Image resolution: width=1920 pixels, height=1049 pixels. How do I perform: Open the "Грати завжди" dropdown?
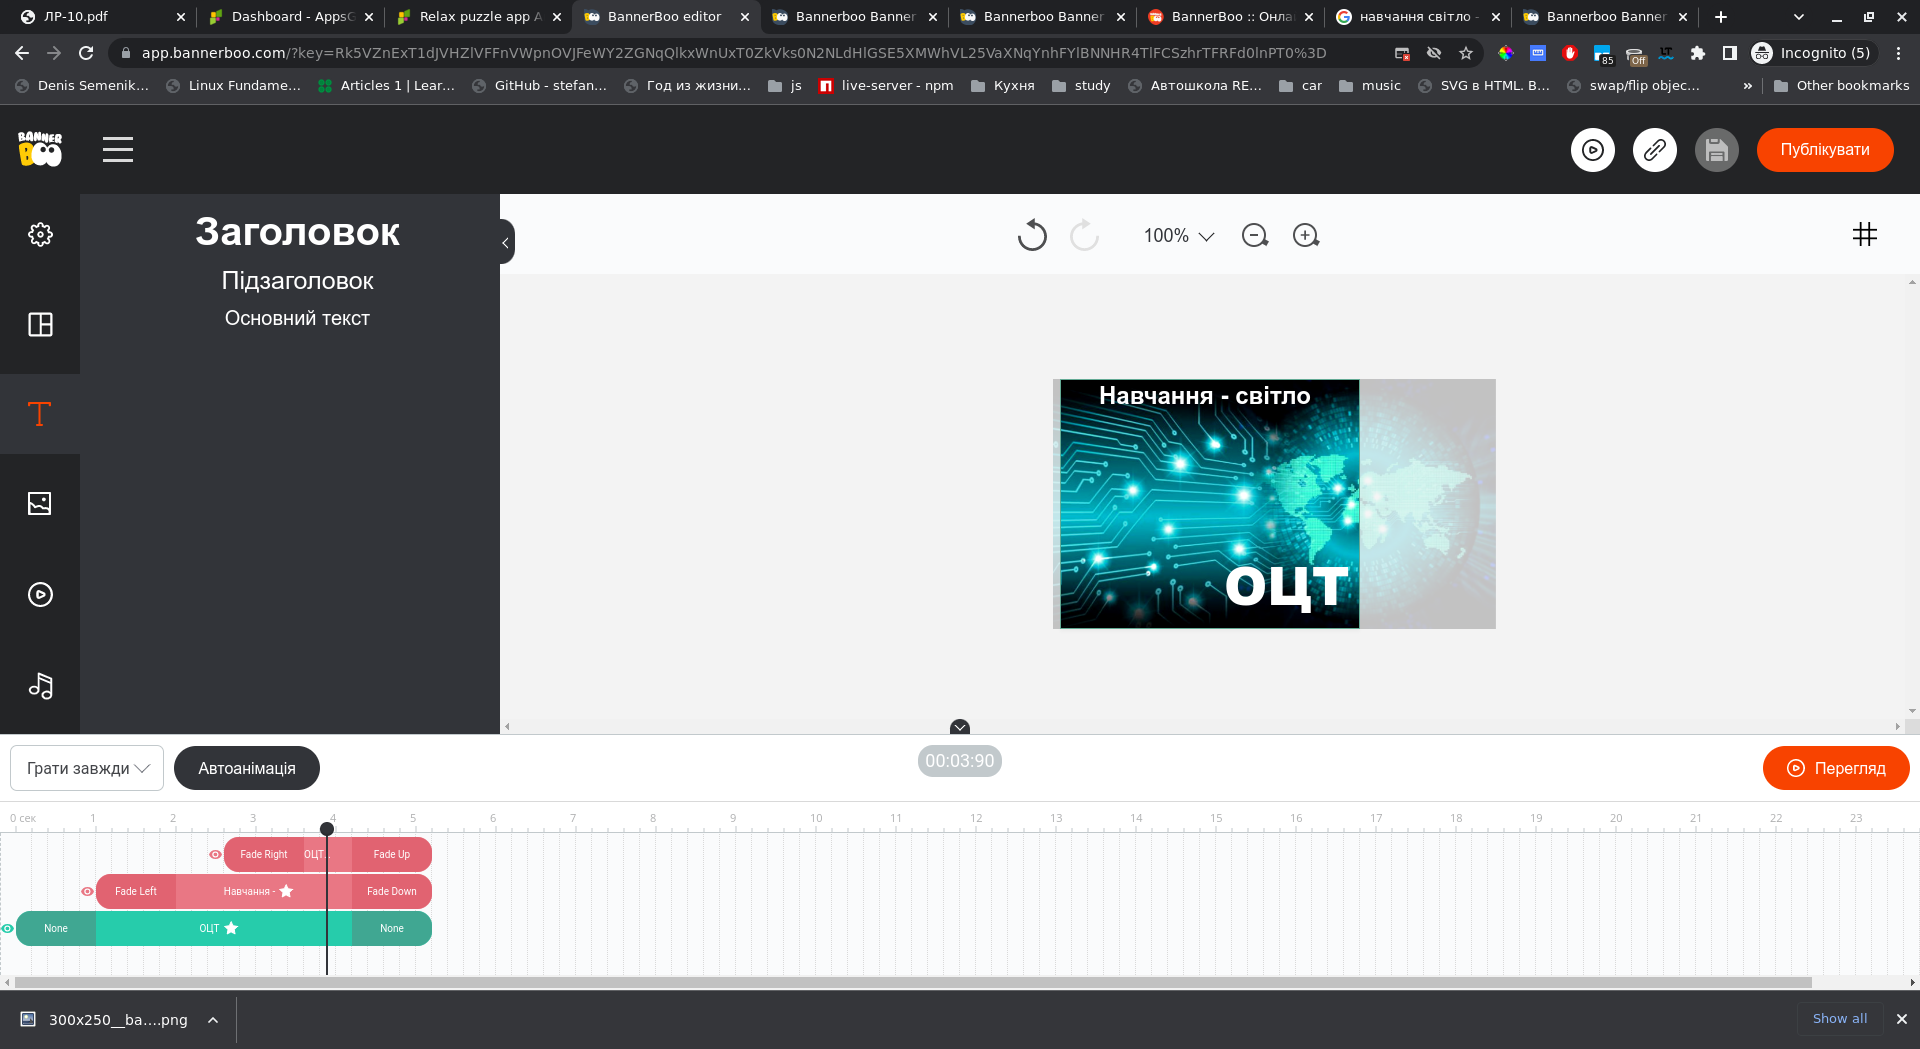pyautogui.click(x=87, y=768)
